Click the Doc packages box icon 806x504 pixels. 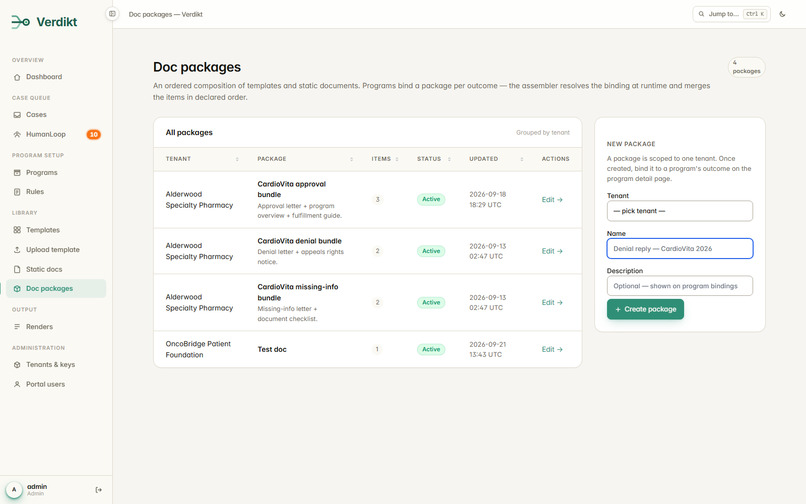click(x=17, y=289)
